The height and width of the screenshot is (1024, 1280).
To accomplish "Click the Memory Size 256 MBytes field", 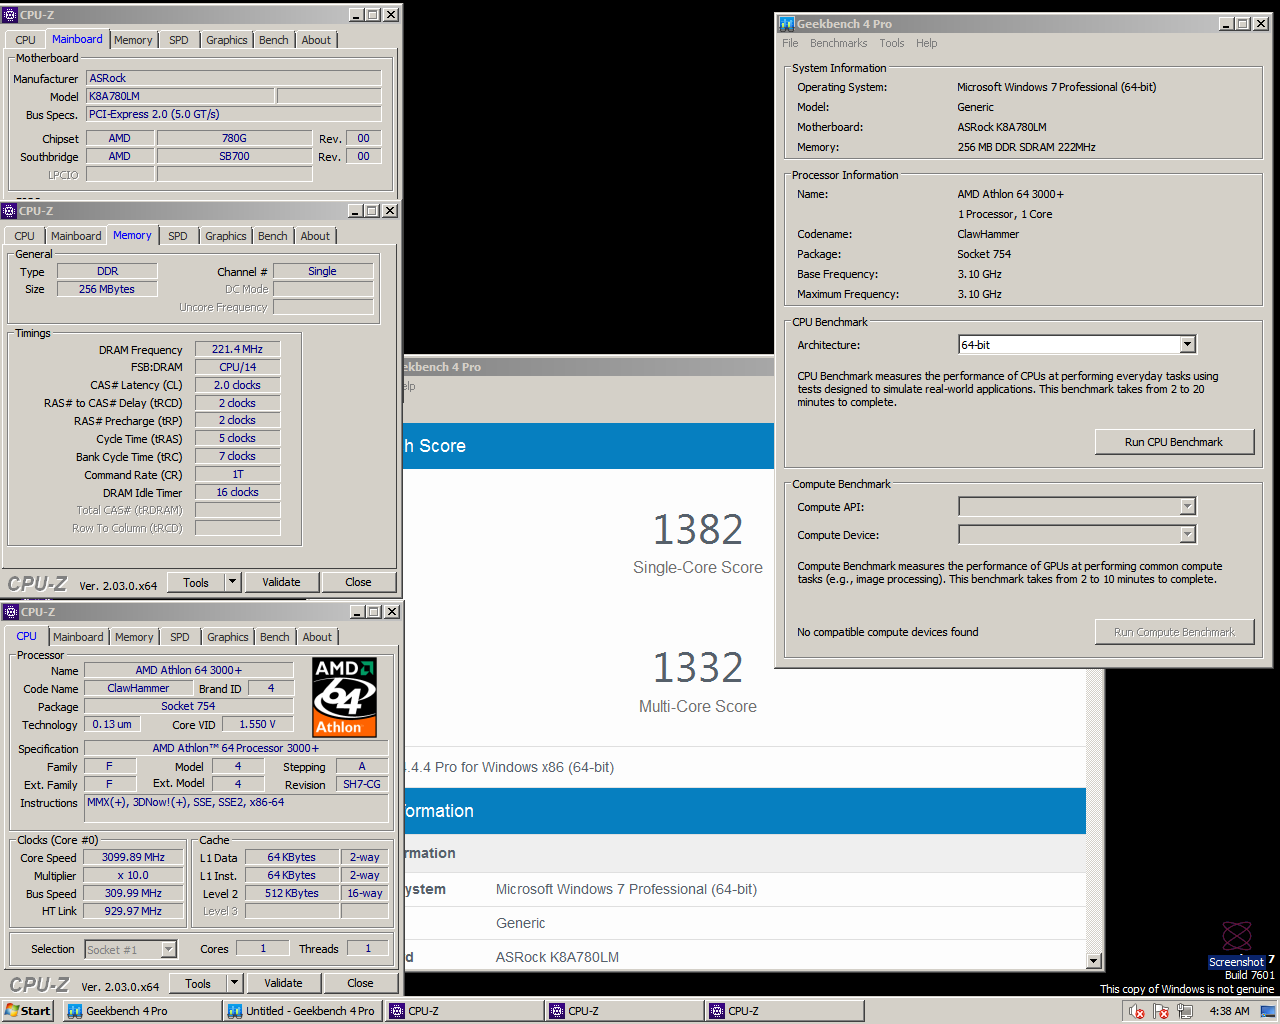I will coord(107,289).
